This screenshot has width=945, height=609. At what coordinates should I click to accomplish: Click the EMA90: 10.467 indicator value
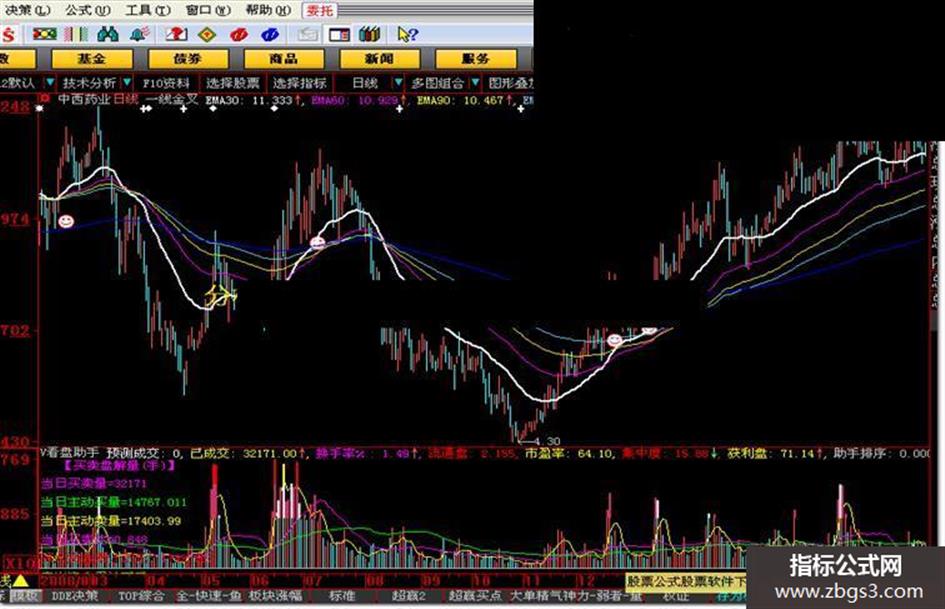460,100
